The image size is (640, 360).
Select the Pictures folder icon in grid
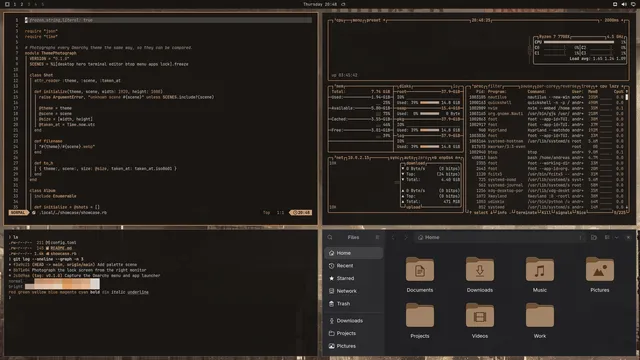(600, 269)
